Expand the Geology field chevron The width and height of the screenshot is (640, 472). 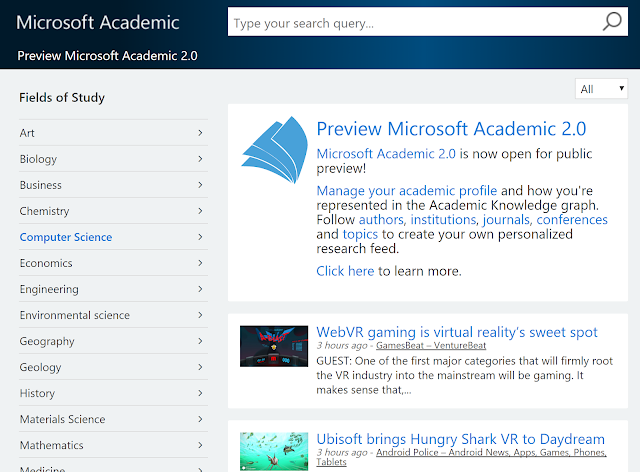200,367
